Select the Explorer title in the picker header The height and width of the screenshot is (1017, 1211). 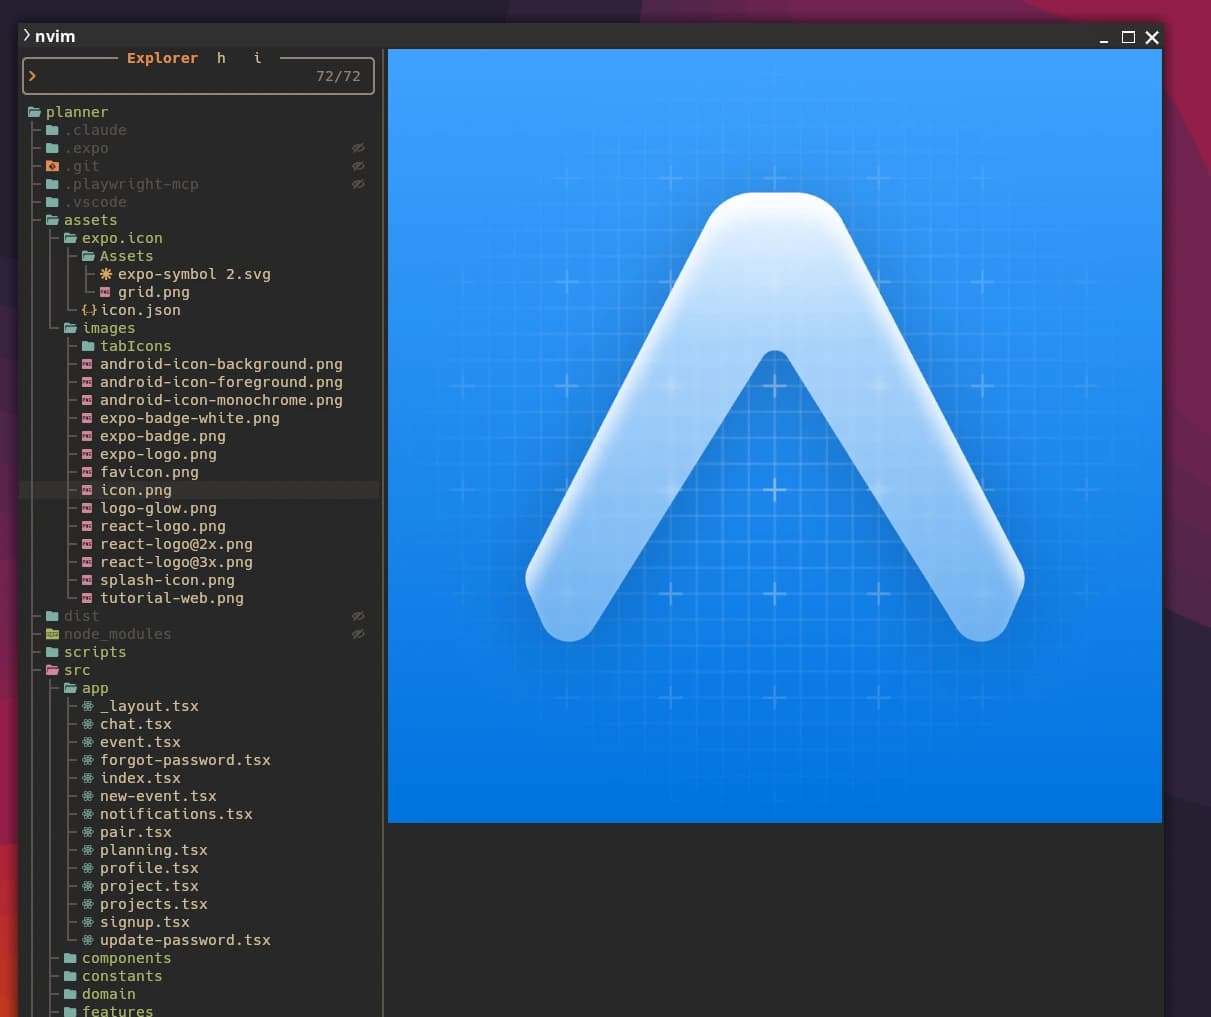(162, 58)
